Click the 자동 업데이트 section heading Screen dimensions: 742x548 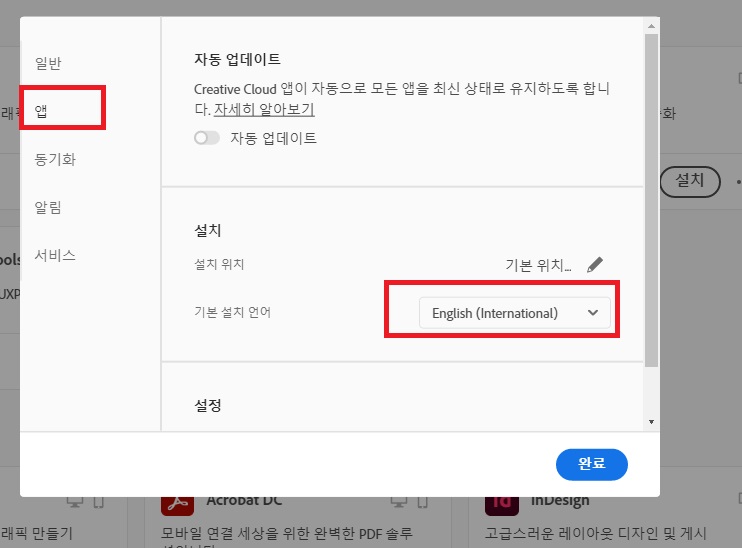click(238, 59)
